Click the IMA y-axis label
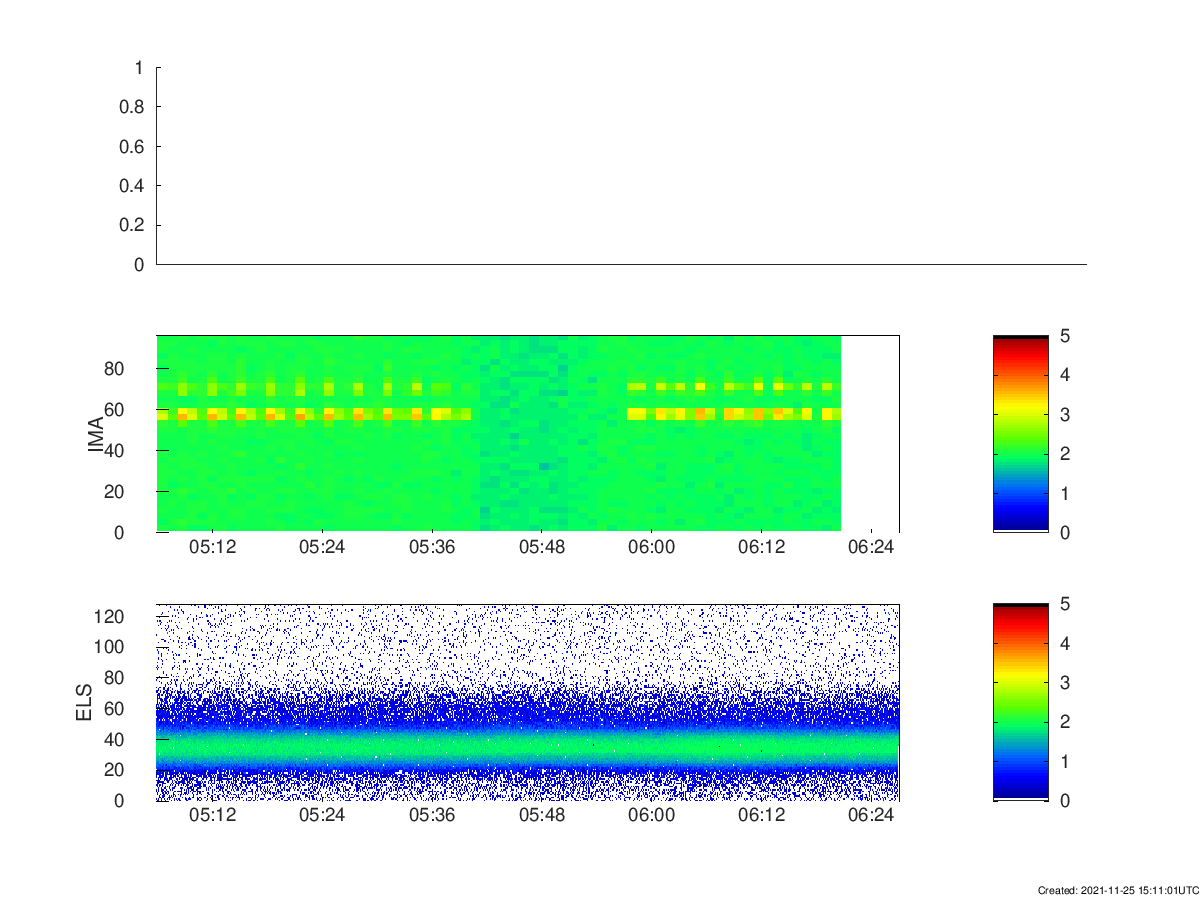Screen dimensions: 1200x900 coord(97,433)
